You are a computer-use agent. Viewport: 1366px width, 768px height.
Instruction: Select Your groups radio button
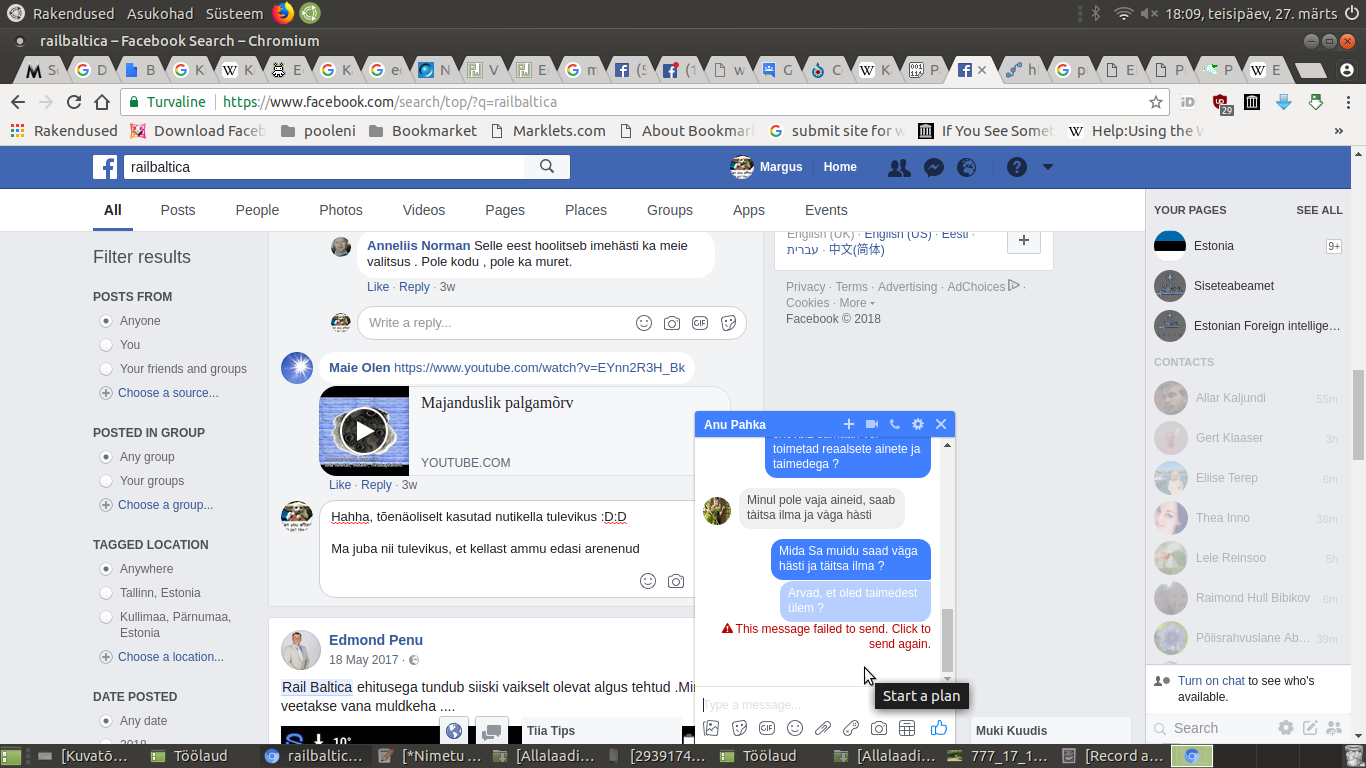coord(106,481)
